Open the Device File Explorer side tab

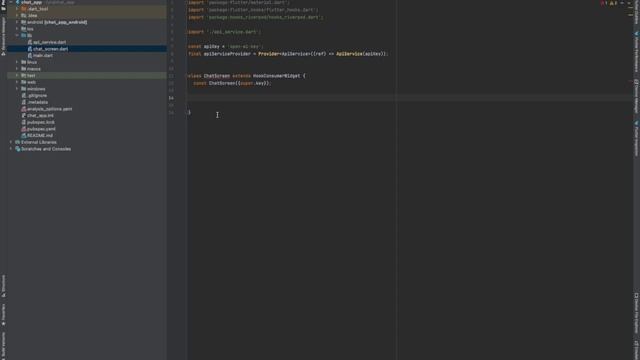tap(636, 313)
